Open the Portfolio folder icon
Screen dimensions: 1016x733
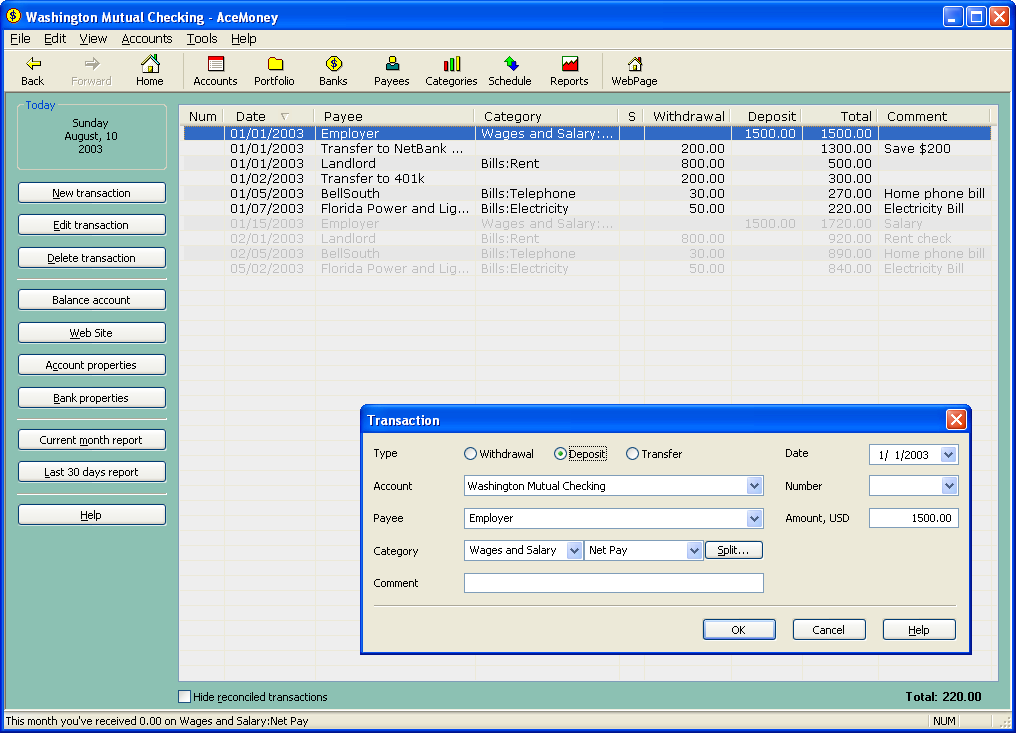(x=274, y=71)
